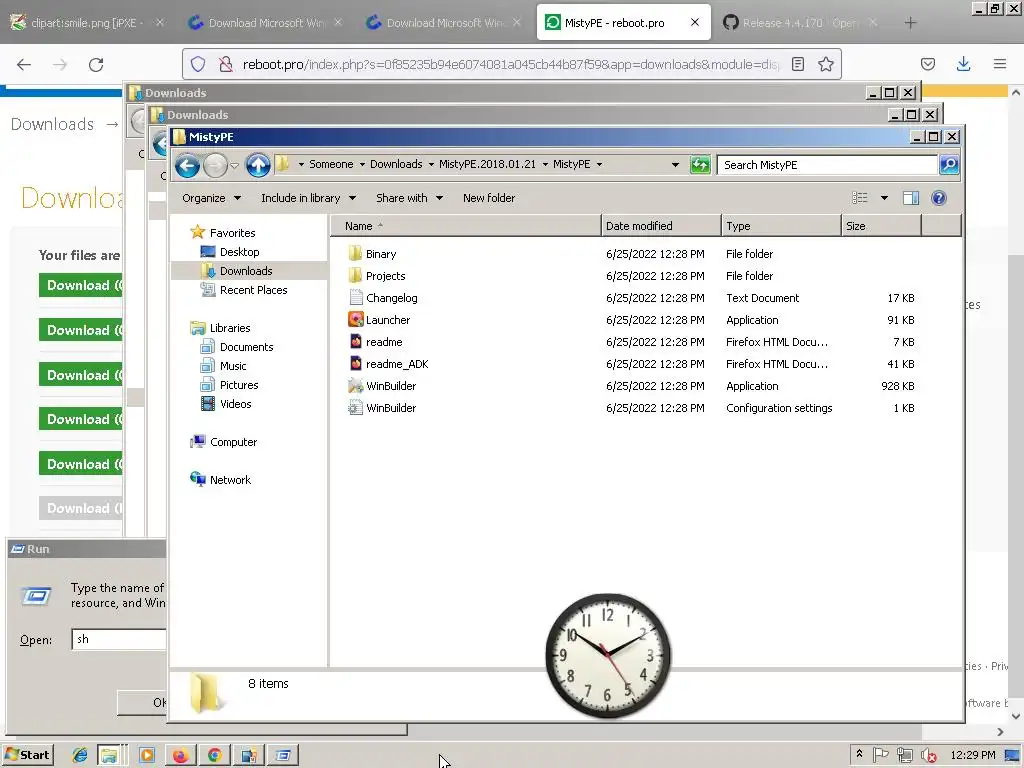The width and height of the screenshot is (1024, 768).
Task: Expand Include in library dropdown
Action: click(x=308, y=198)
